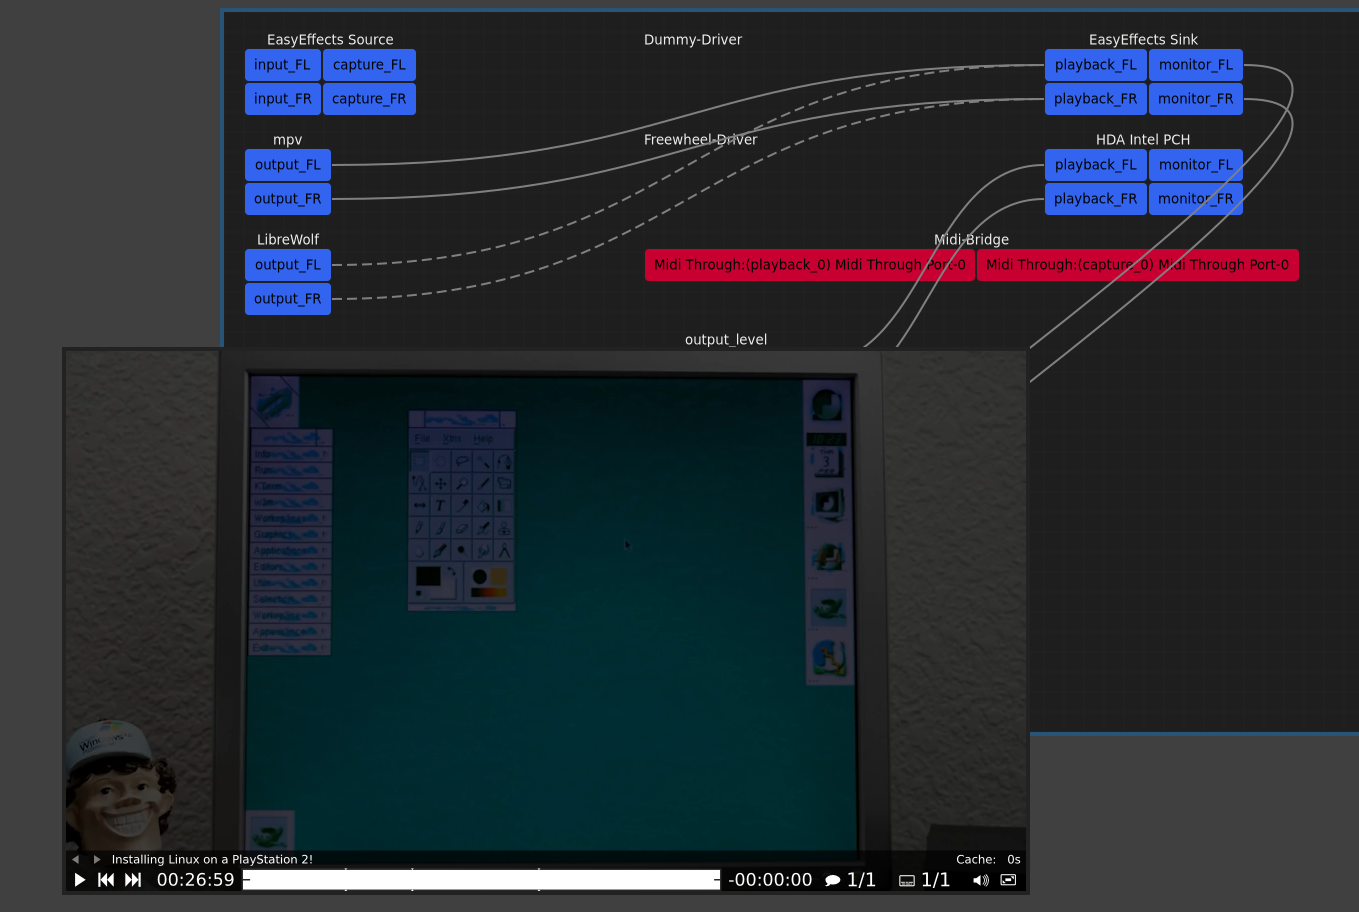The image size is (1359, 912).
Task: Mute audio with the speaker icon
Action: [980, 880]
